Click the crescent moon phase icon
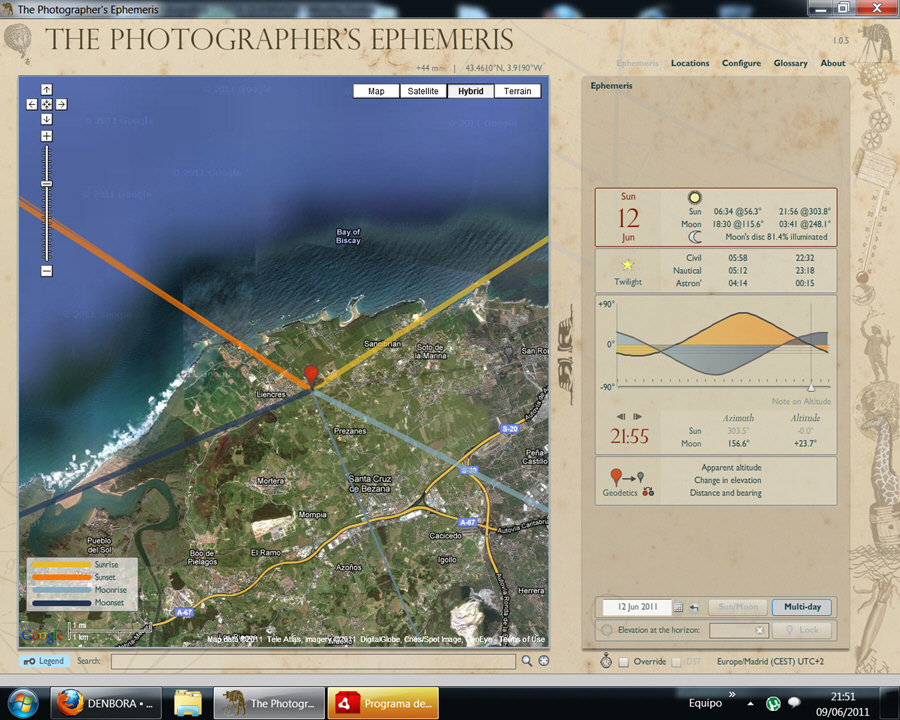The width and height of the screenshot is (900, 720). coord(695,237)
